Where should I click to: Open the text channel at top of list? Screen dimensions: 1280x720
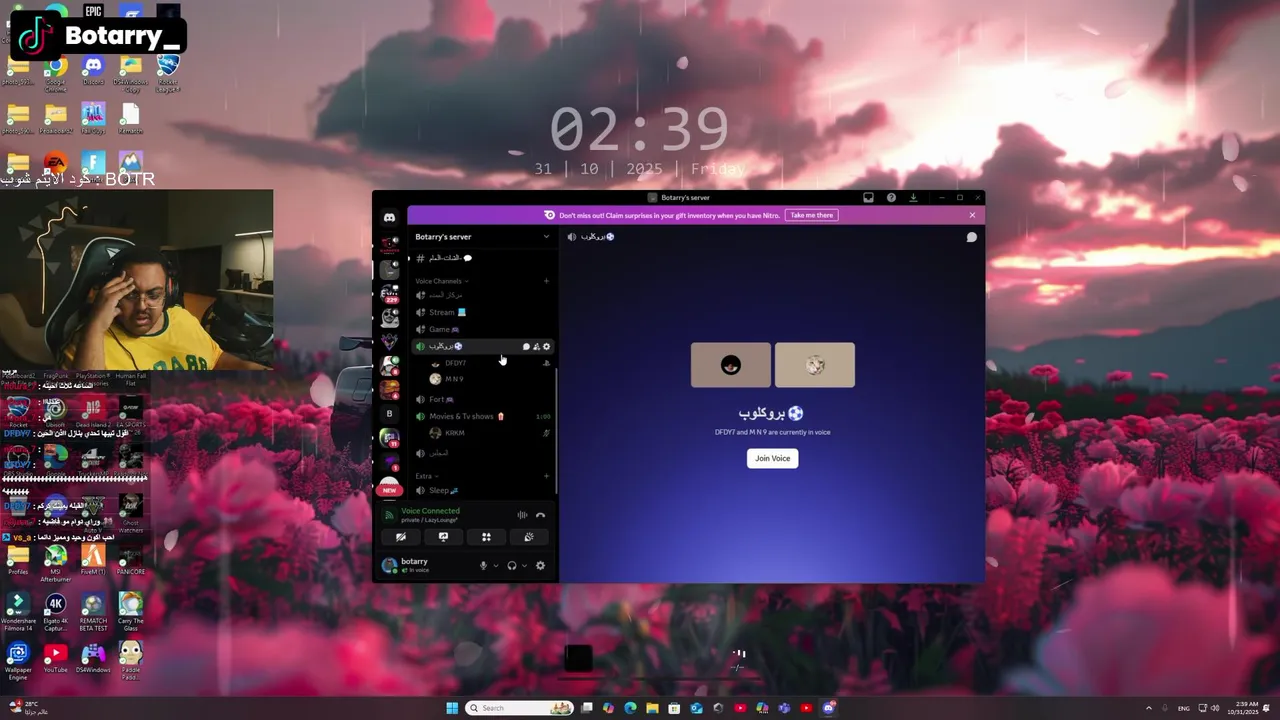484,258
